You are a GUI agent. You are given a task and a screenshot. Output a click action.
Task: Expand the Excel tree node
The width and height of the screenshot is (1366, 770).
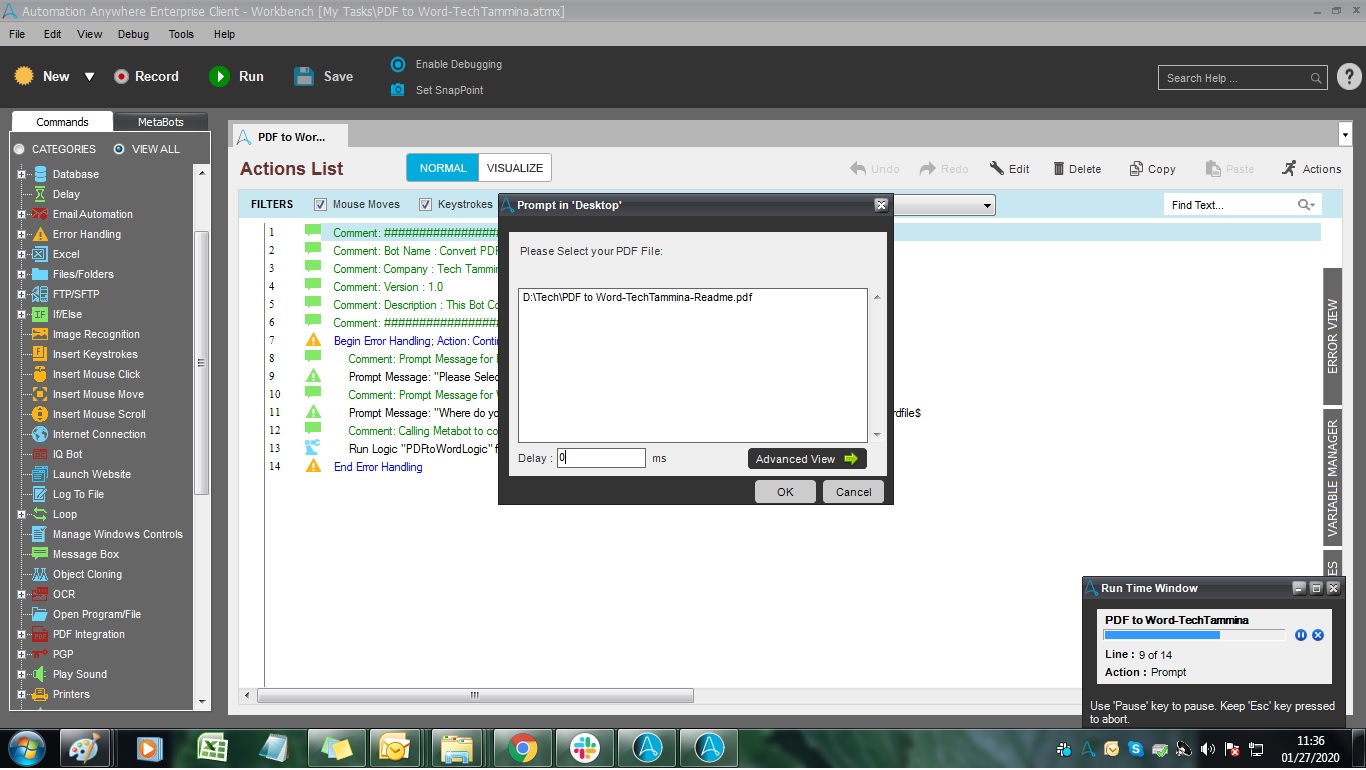21,254
